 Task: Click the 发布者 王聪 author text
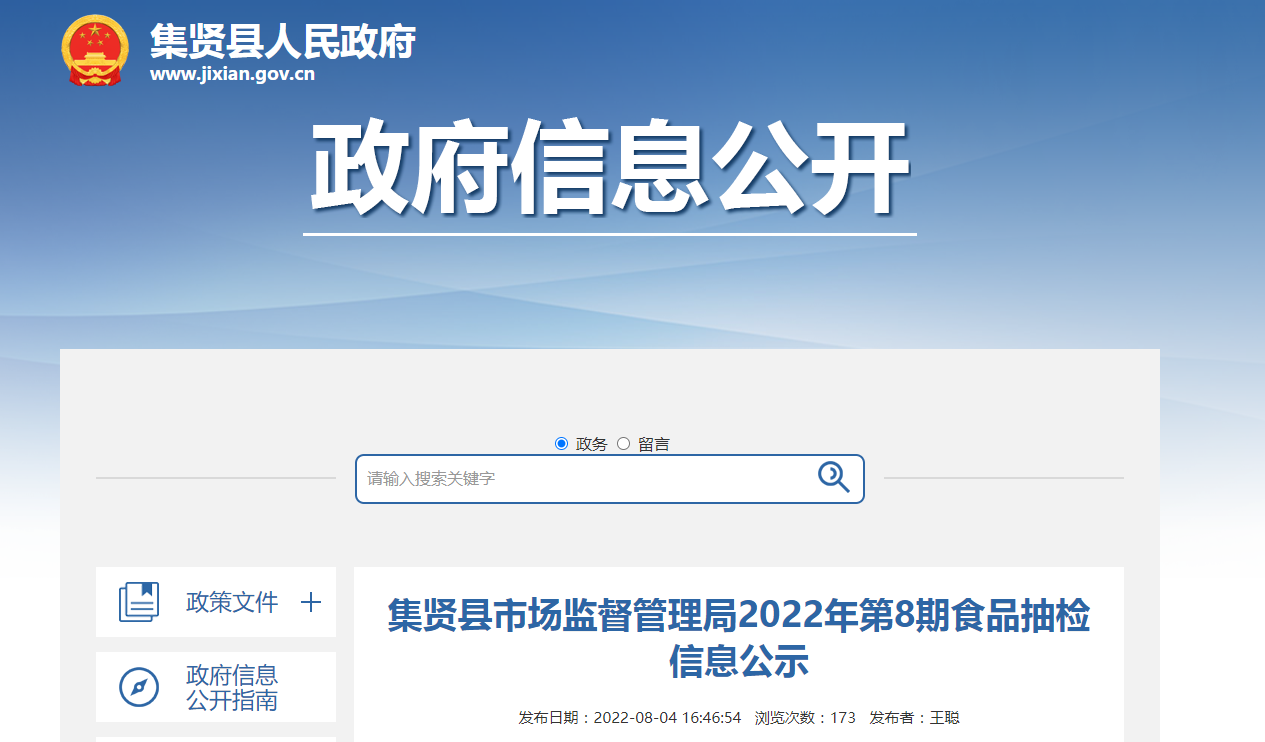[914, 718]
